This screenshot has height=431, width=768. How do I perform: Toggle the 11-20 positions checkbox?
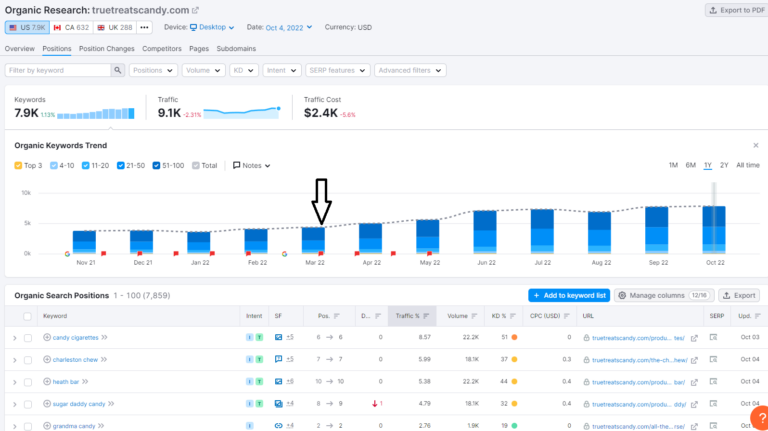click(85, 166)
